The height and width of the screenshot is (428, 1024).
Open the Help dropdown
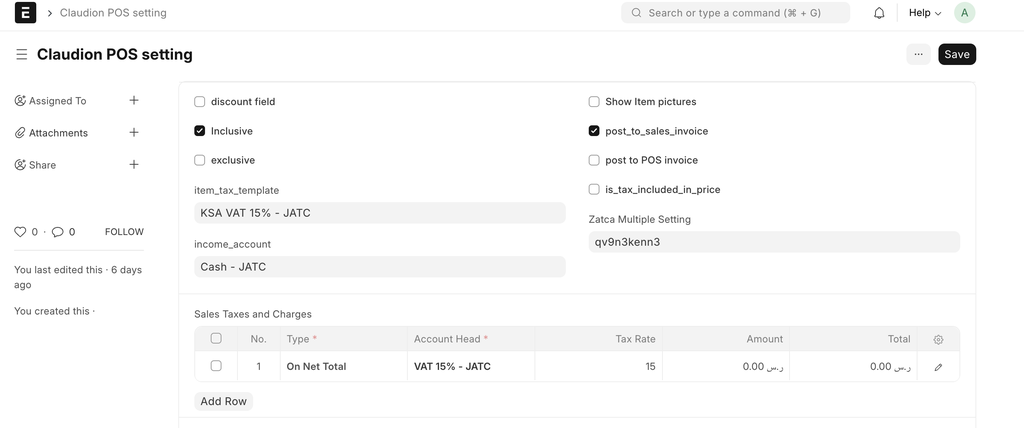(925, 13)
